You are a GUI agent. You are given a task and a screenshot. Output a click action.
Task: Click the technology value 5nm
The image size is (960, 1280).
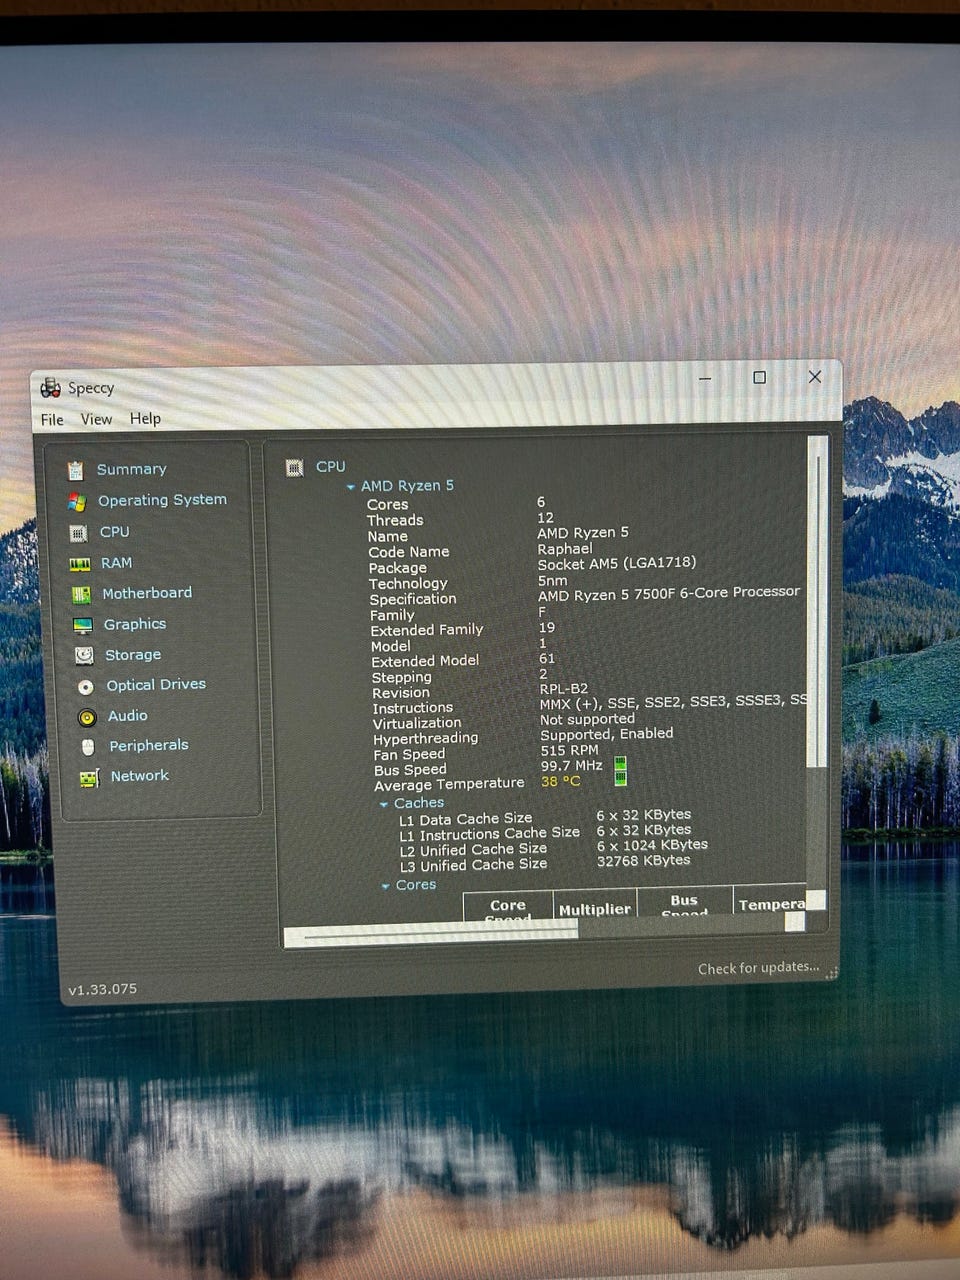point(552,580)
